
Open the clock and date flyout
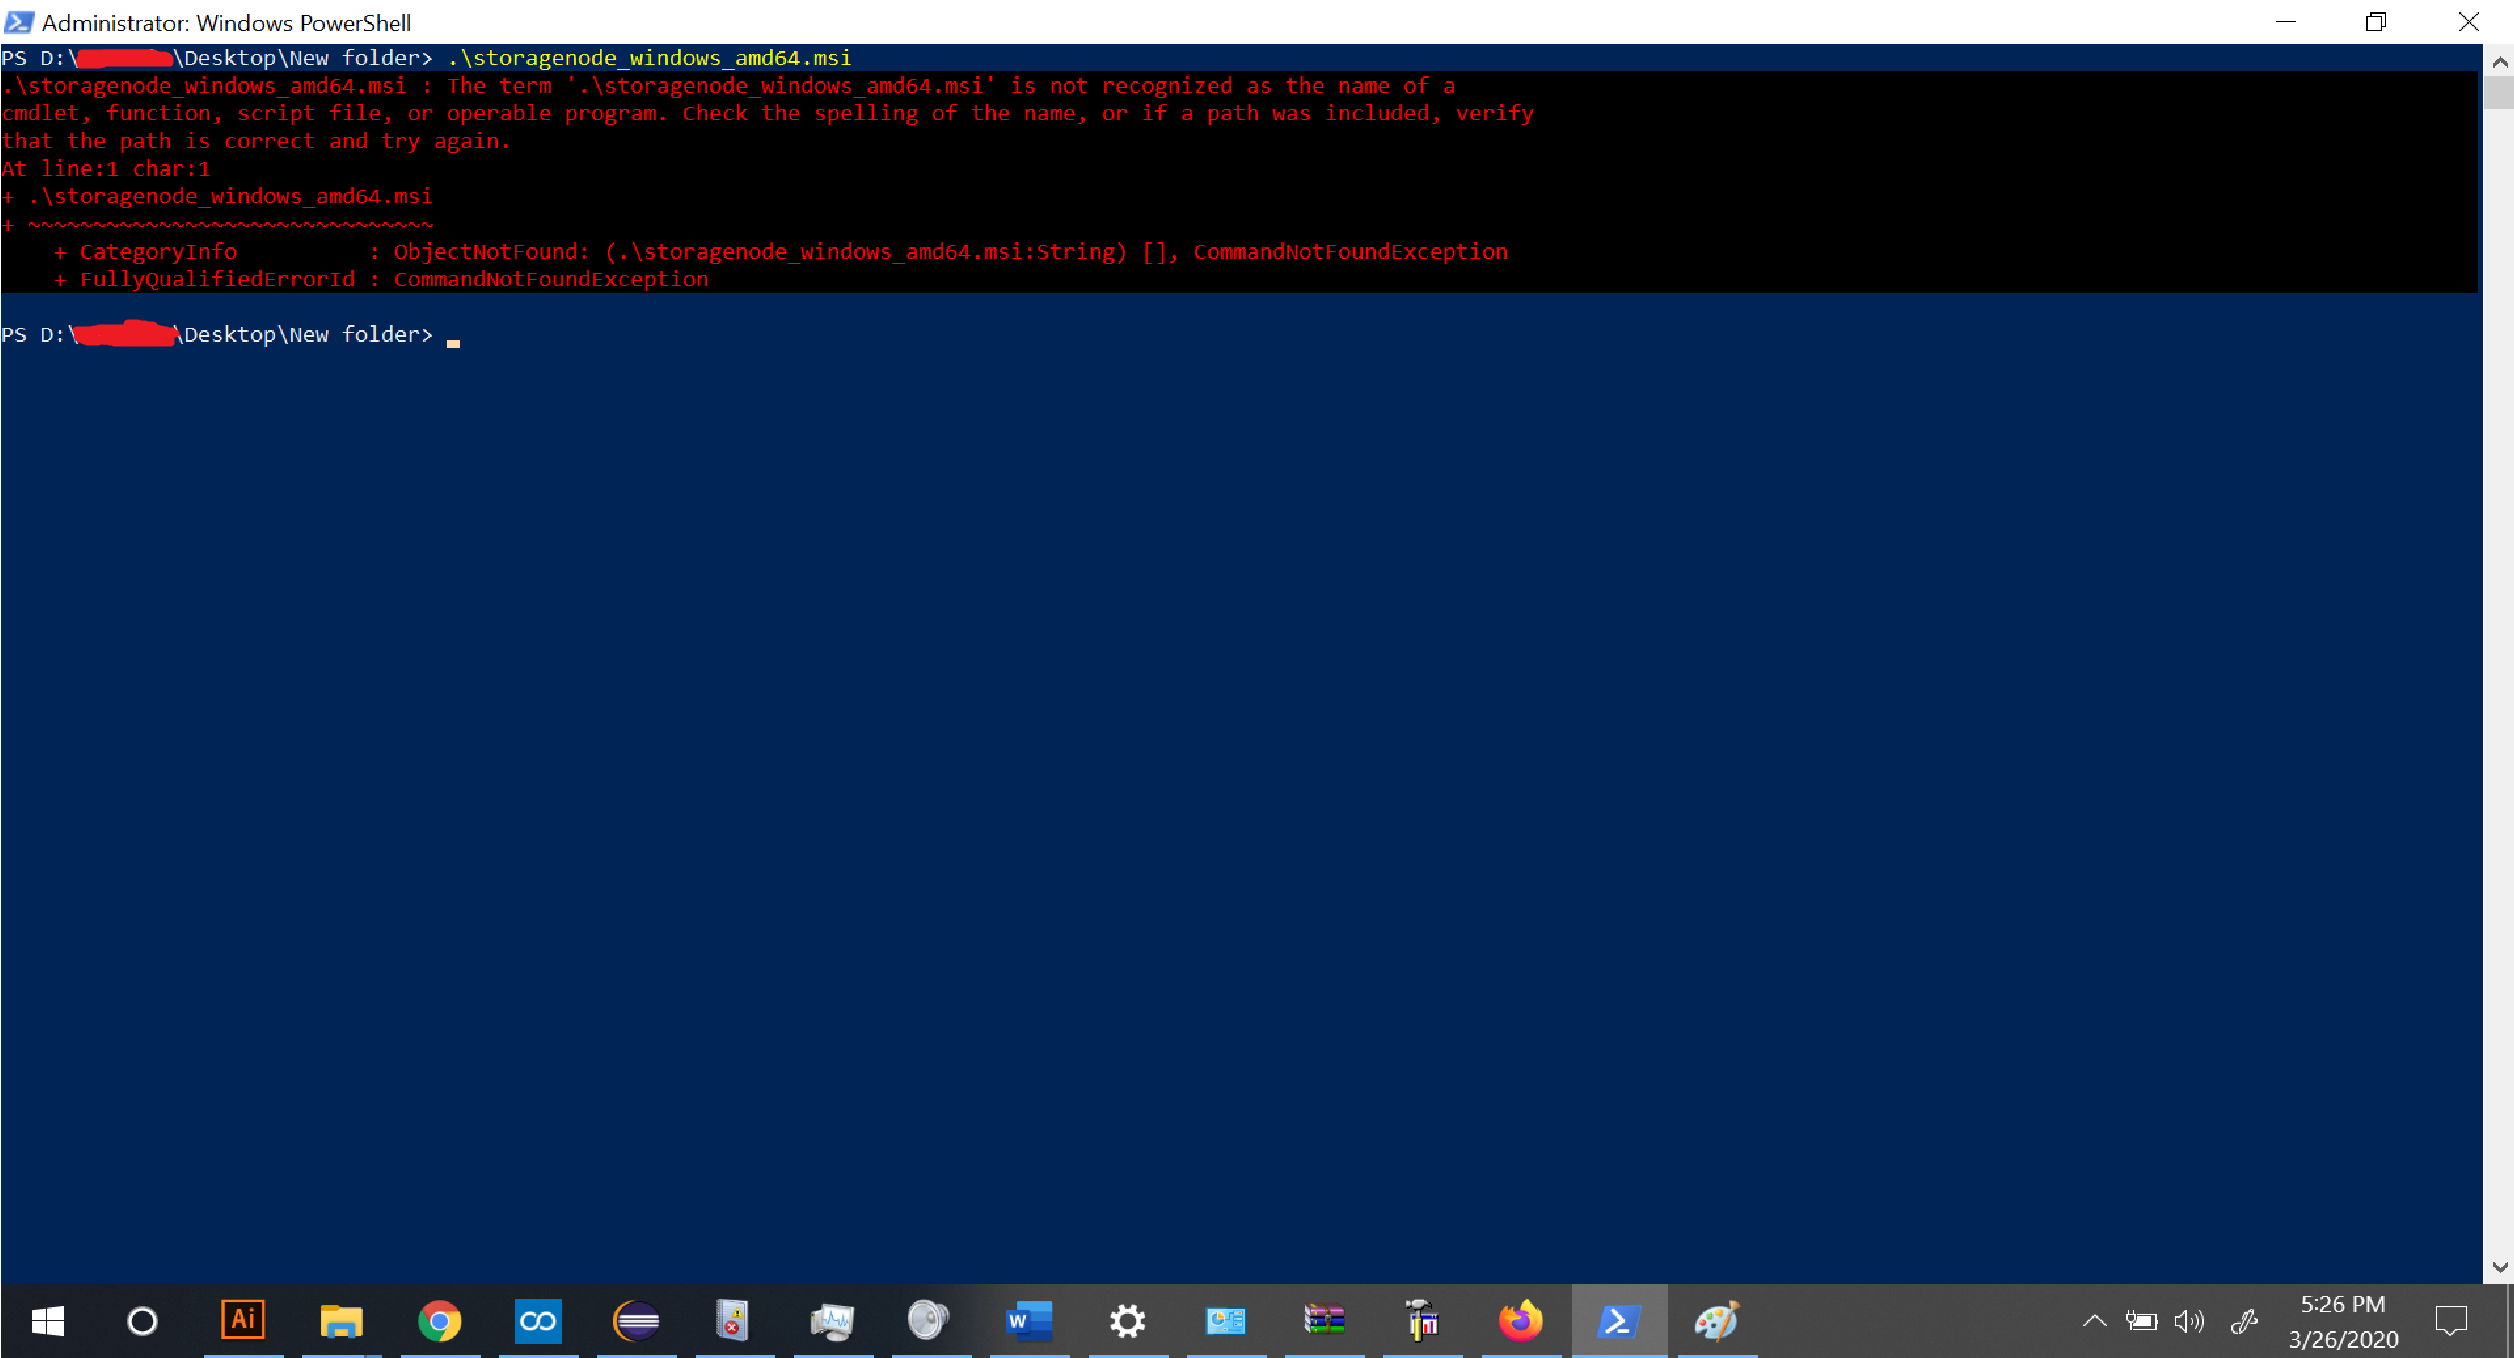[2342, 1321]
